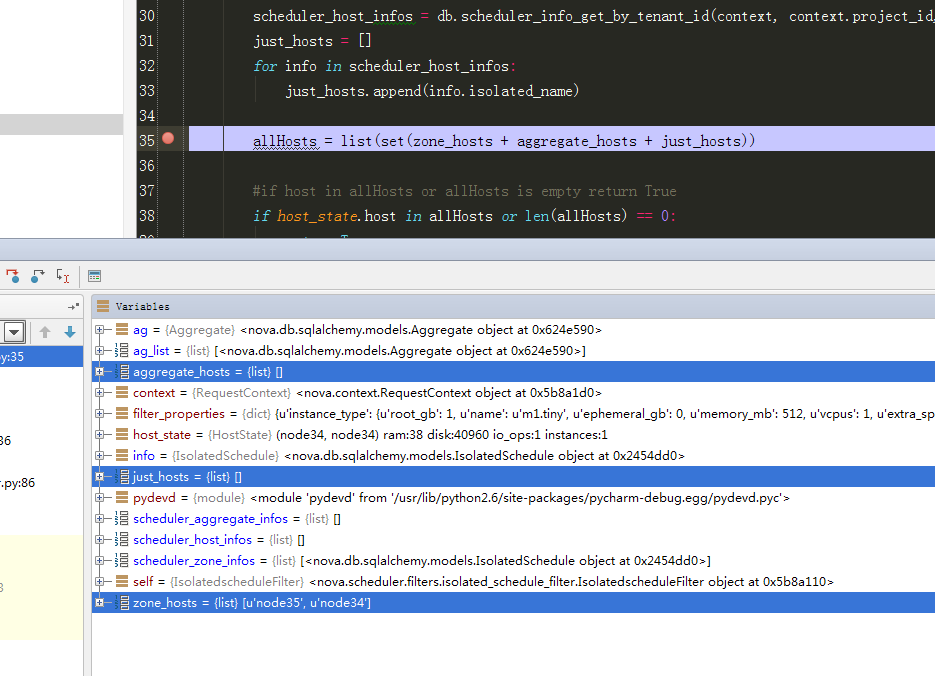Expand the pydevd module node
The image size is (935, 676).
[100, 497]
